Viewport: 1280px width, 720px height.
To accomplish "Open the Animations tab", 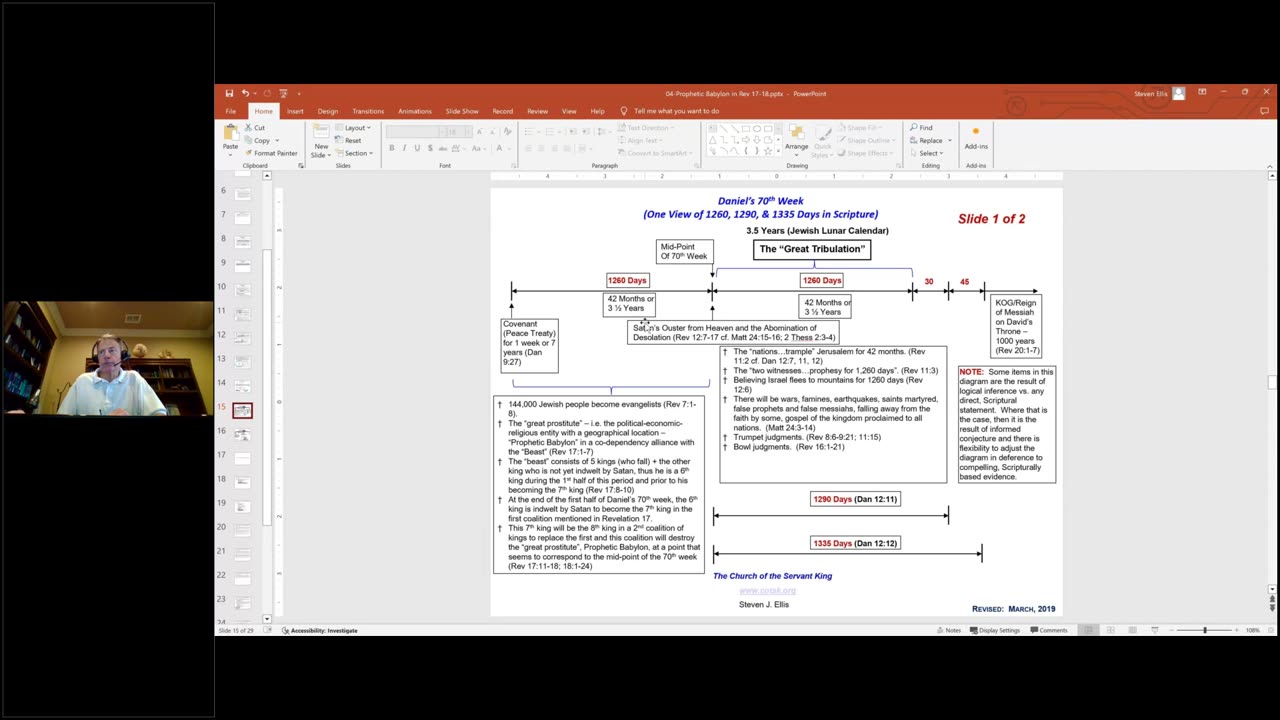I will (x=415, y=111).
